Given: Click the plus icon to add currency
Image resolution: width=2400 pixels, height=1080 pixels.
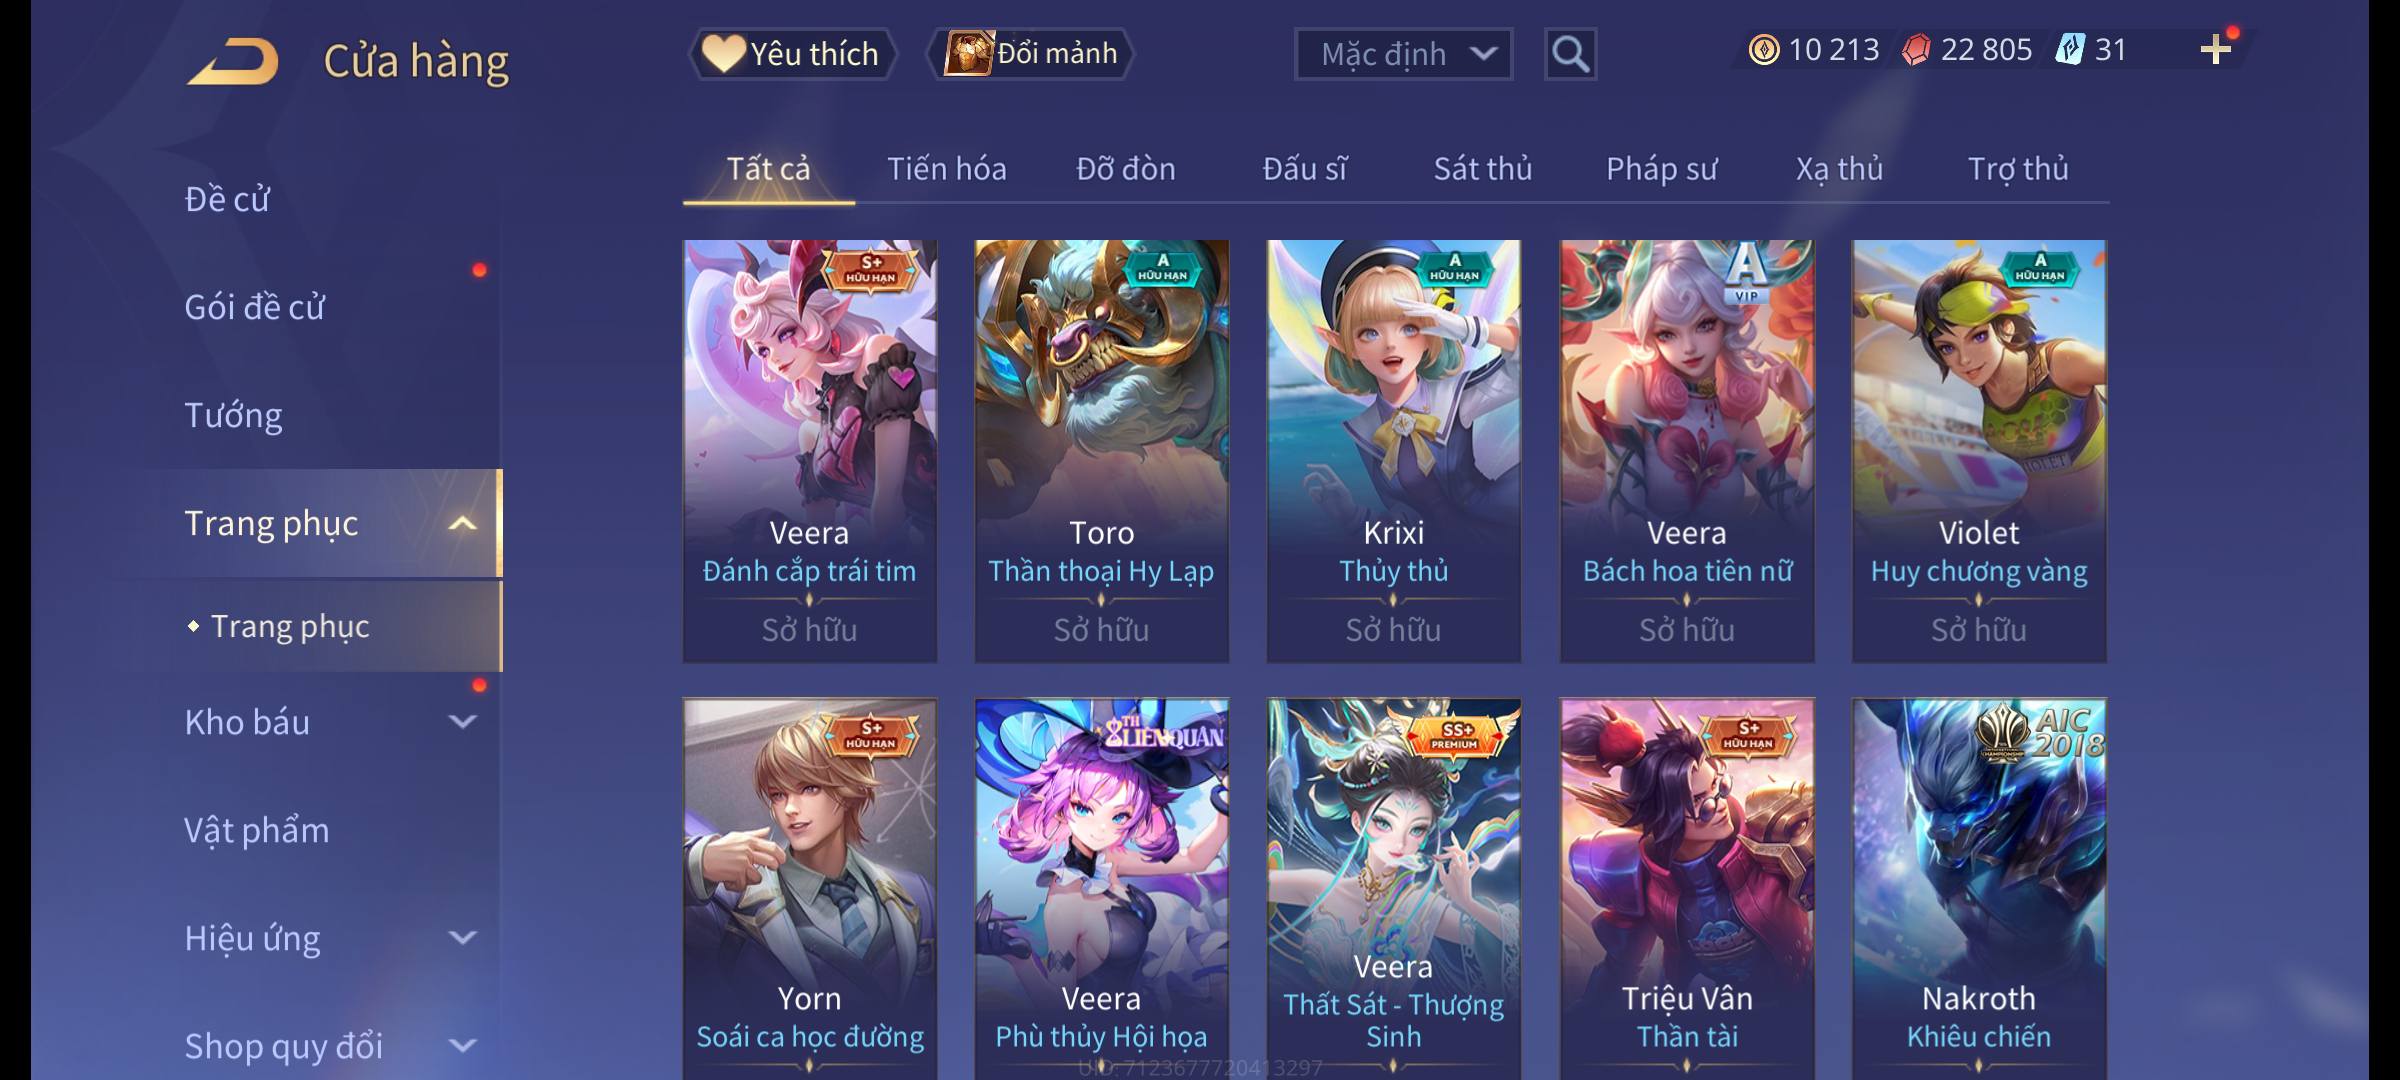Looking at the screenshot, I should coord(2216,49).
